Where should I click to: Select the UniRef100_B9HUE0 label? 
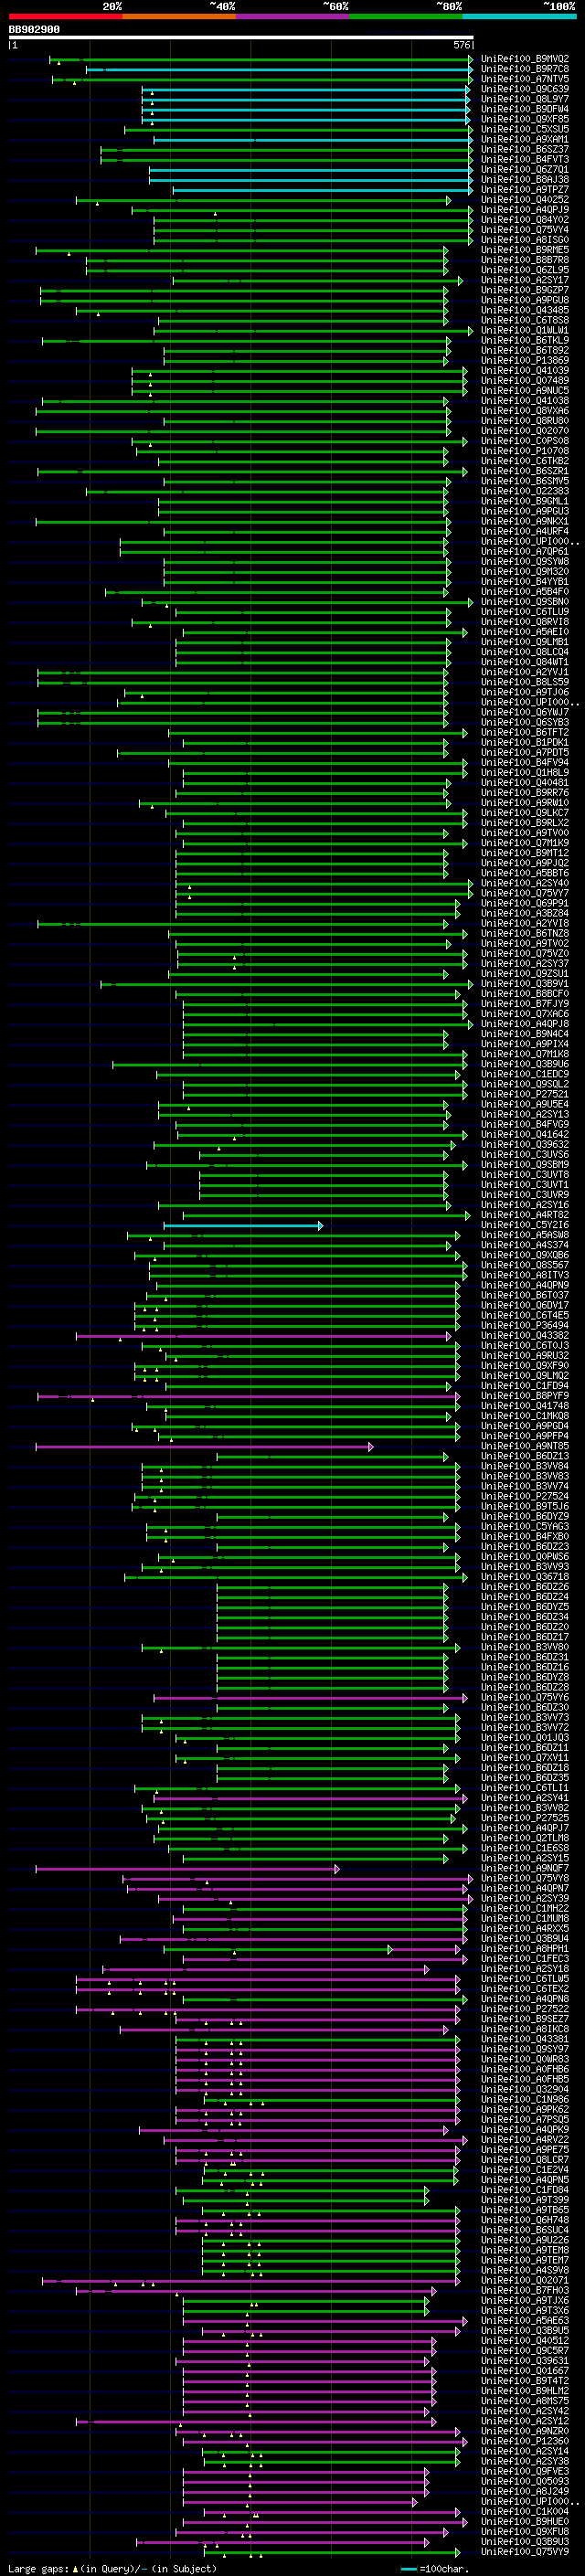click(525, 2521)
